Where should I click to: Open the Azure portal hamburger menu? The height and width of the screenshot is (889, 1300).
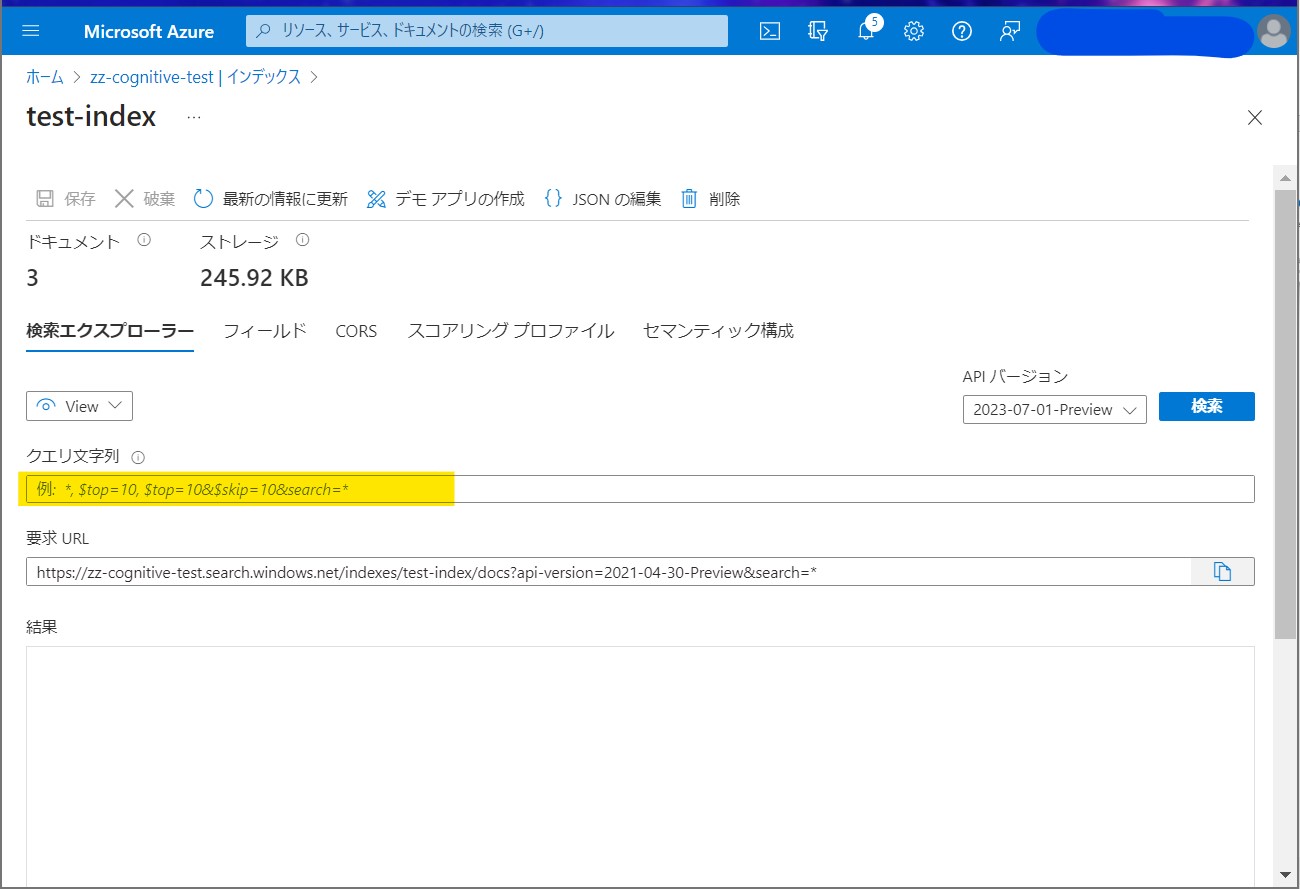[30, 31]
